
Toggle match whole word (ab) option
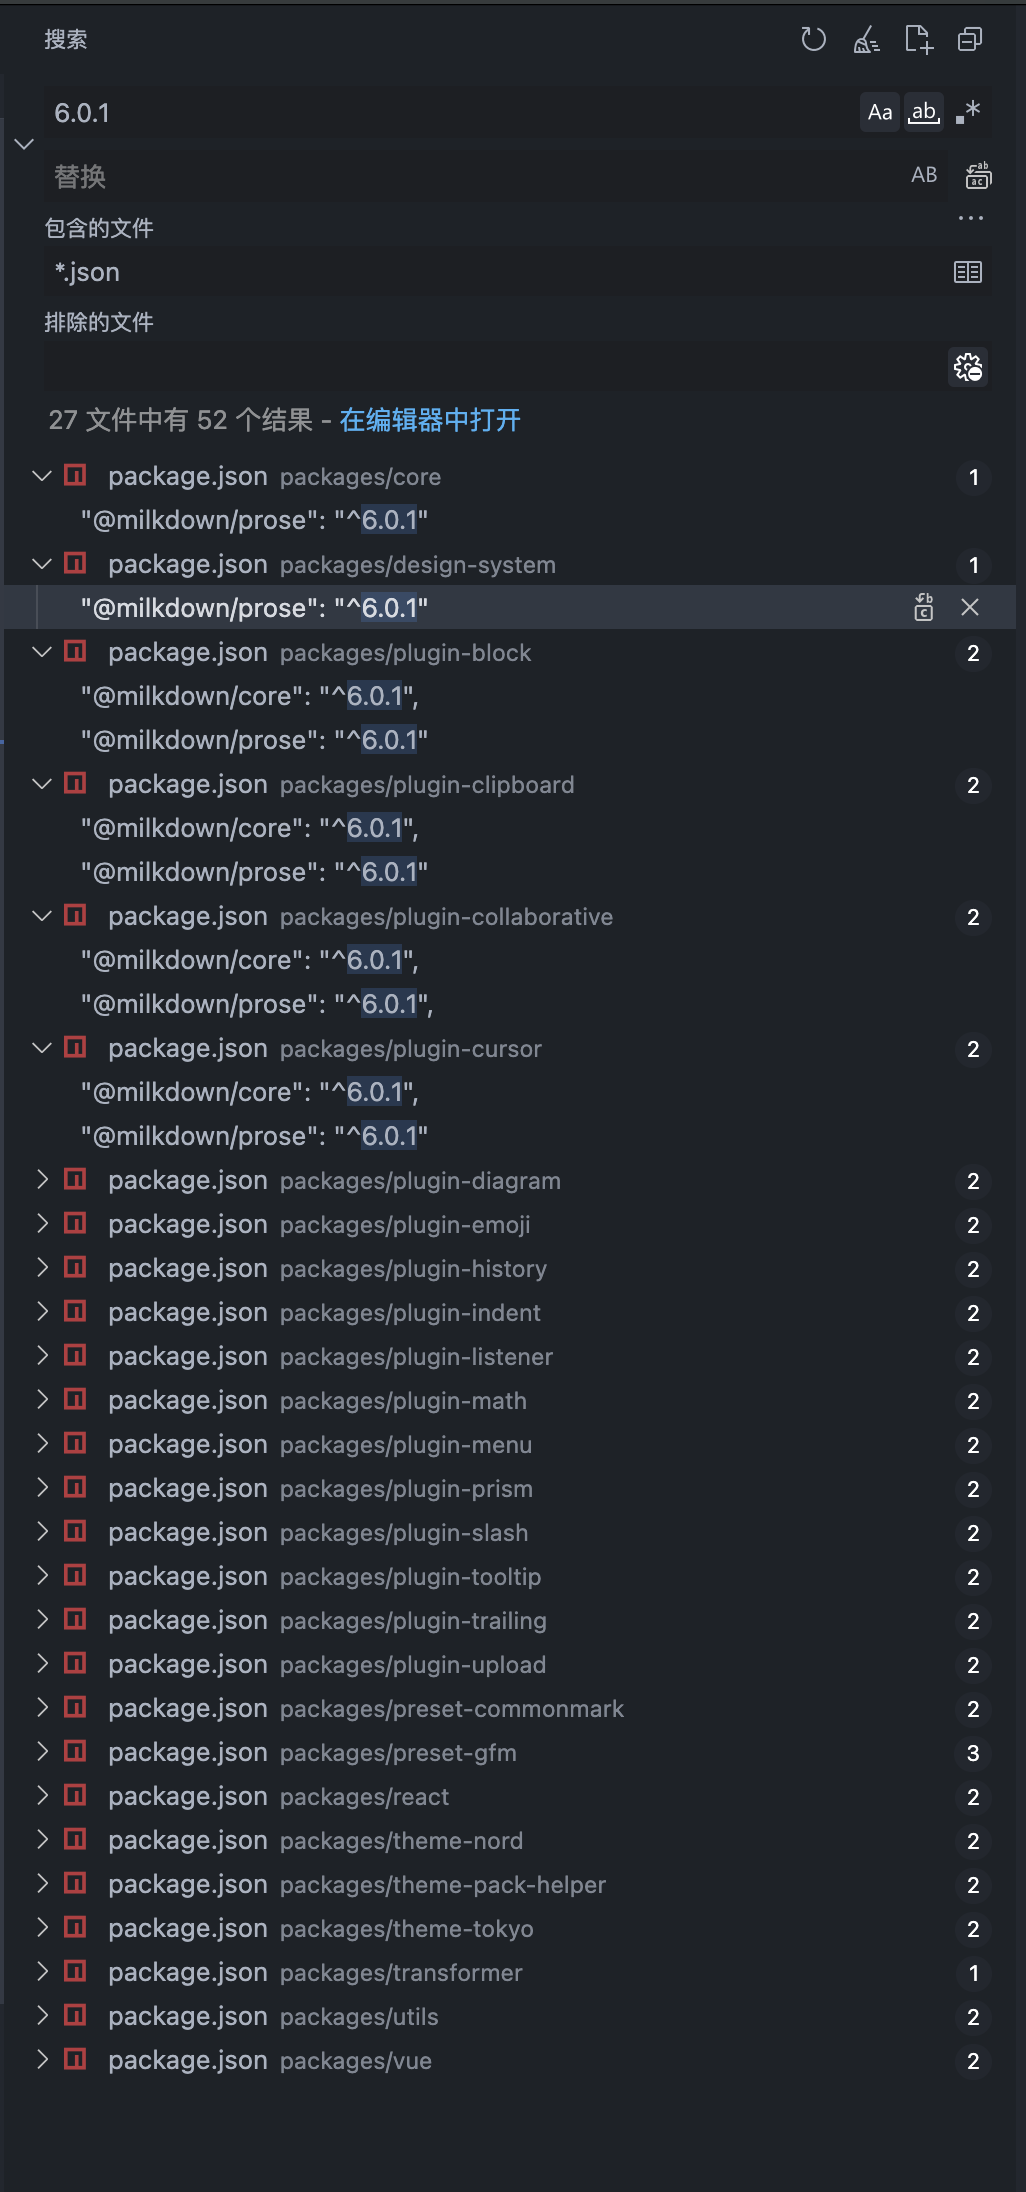924,112
